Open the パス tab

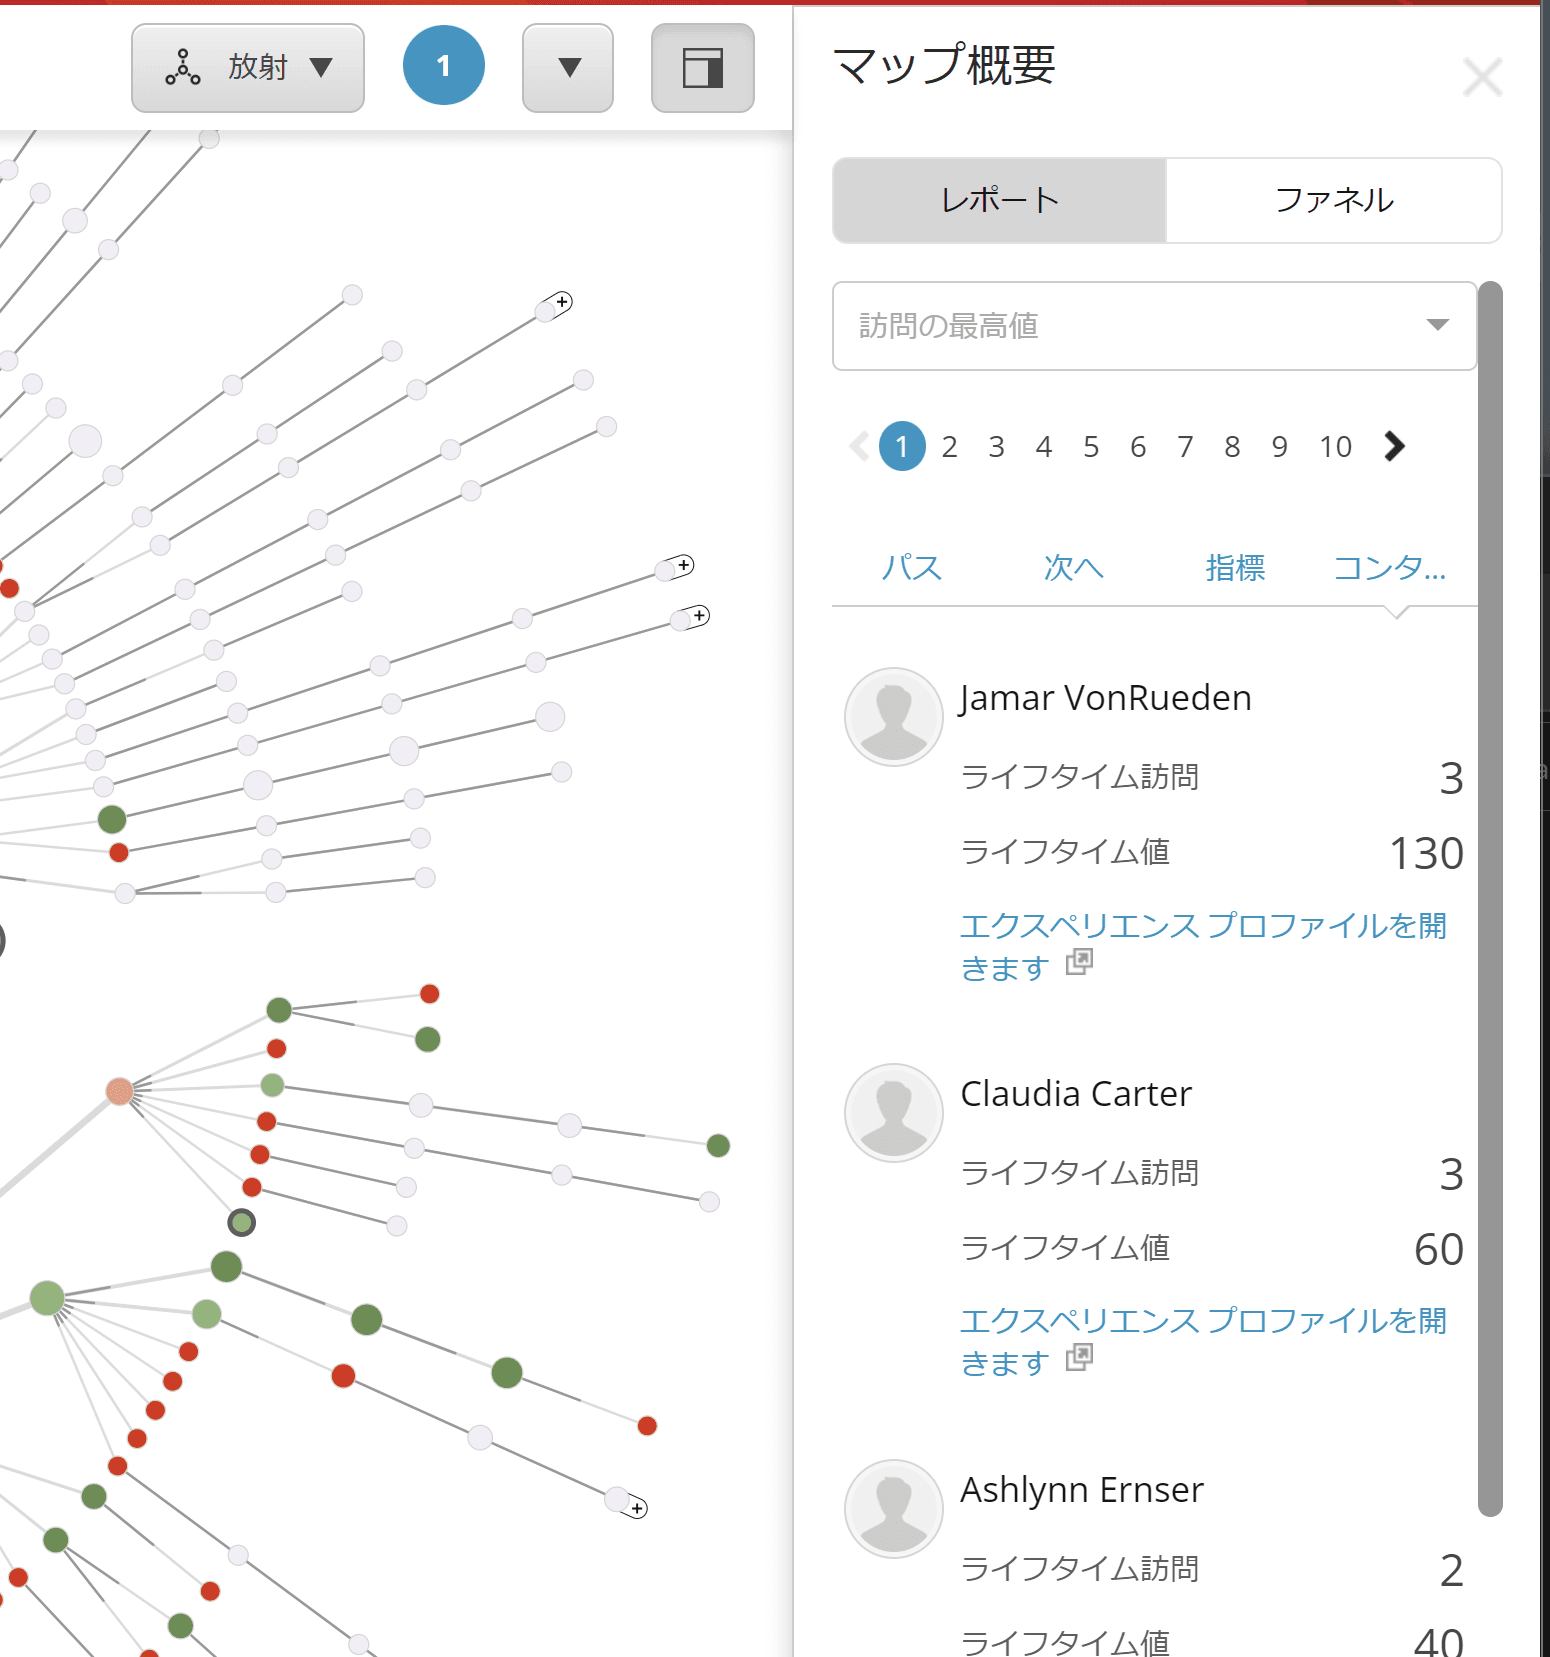click(x=912, y=568)
